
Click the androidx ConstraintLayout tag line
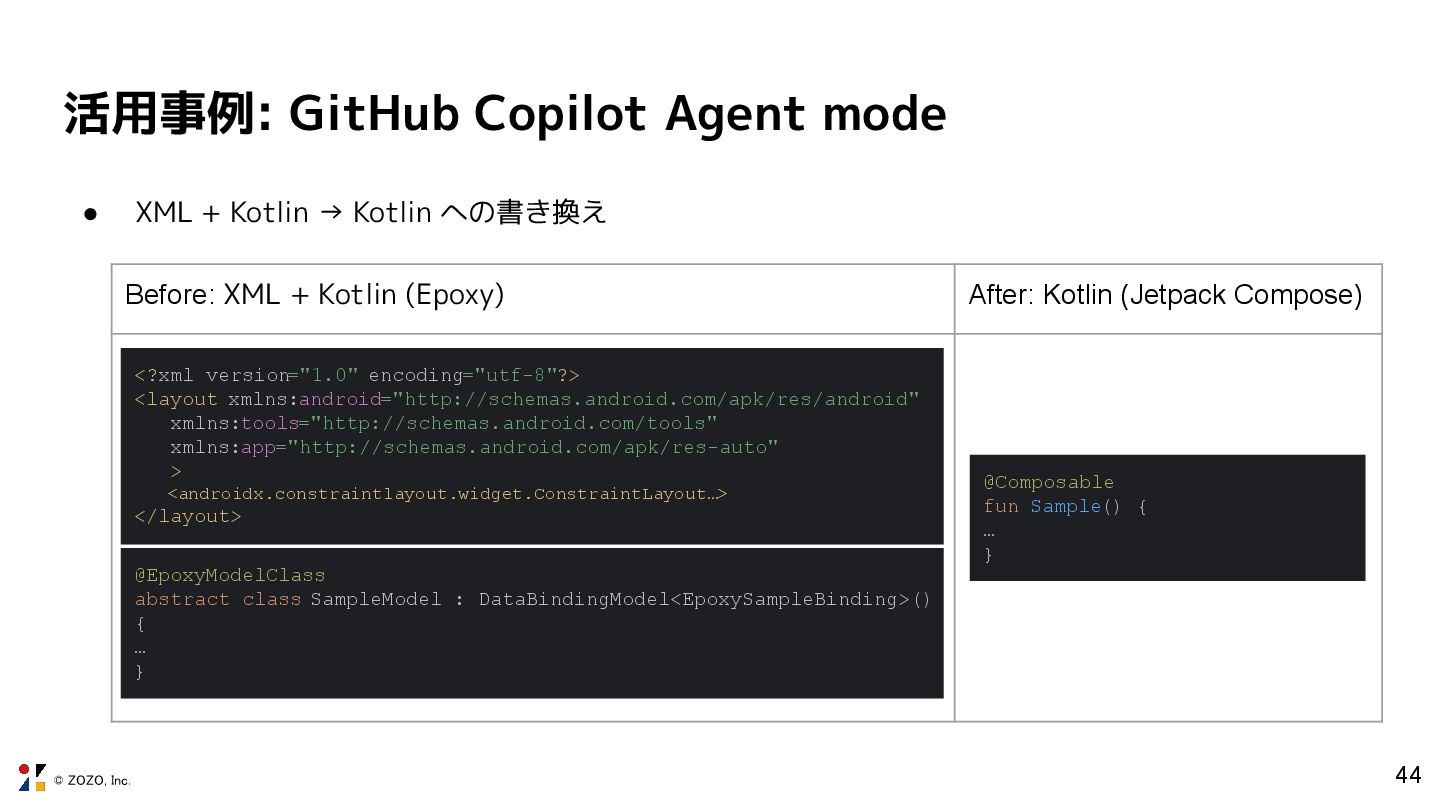tap(447, 494)
